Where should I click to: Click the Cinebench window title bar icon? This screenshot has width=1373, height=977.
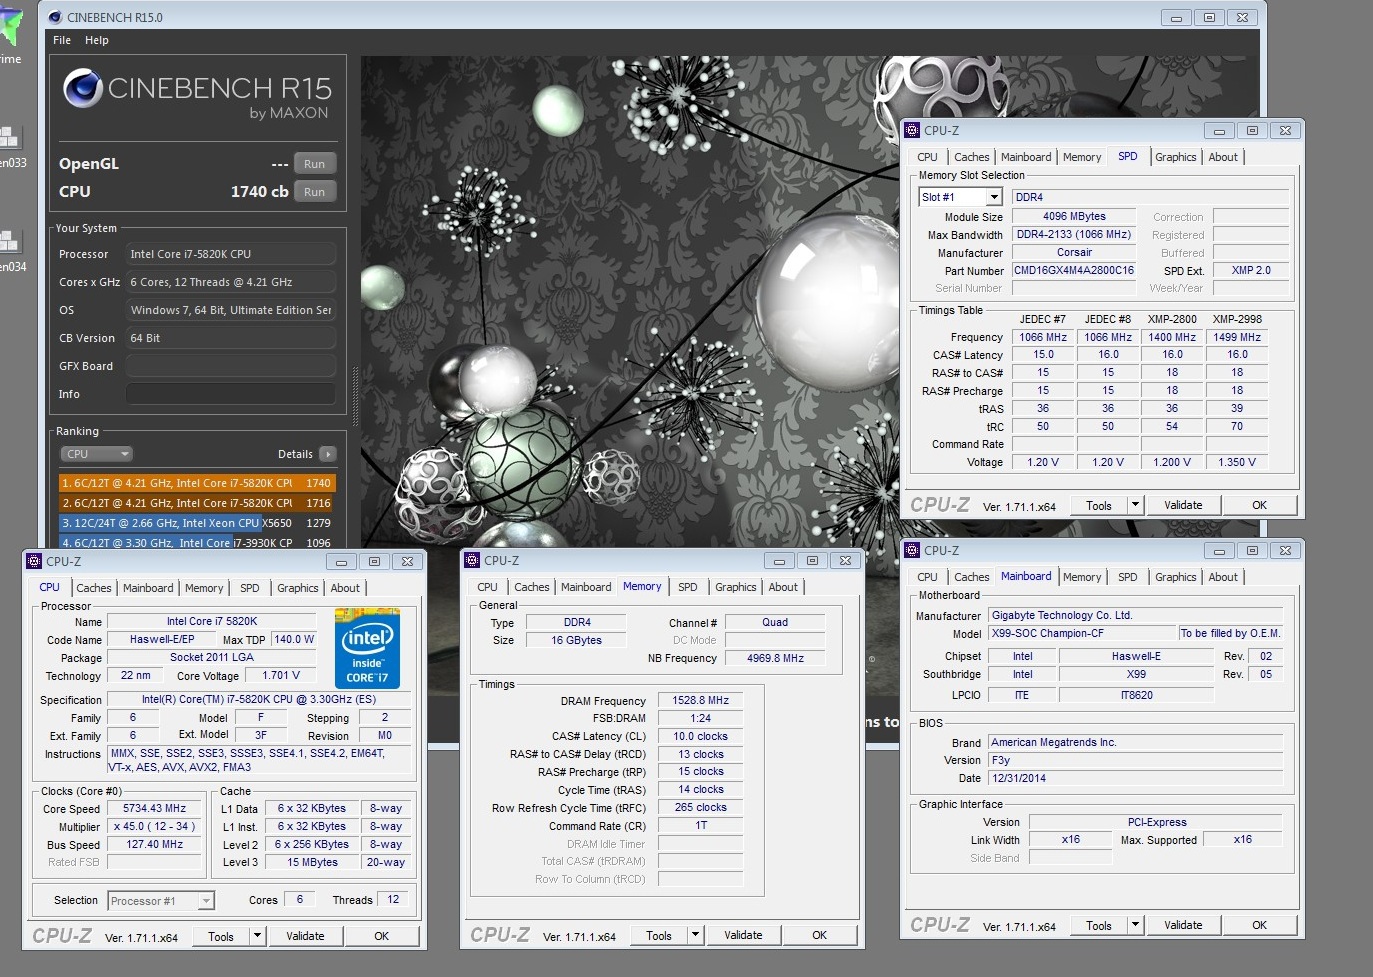pyautogui.click(x=55, y=17)
